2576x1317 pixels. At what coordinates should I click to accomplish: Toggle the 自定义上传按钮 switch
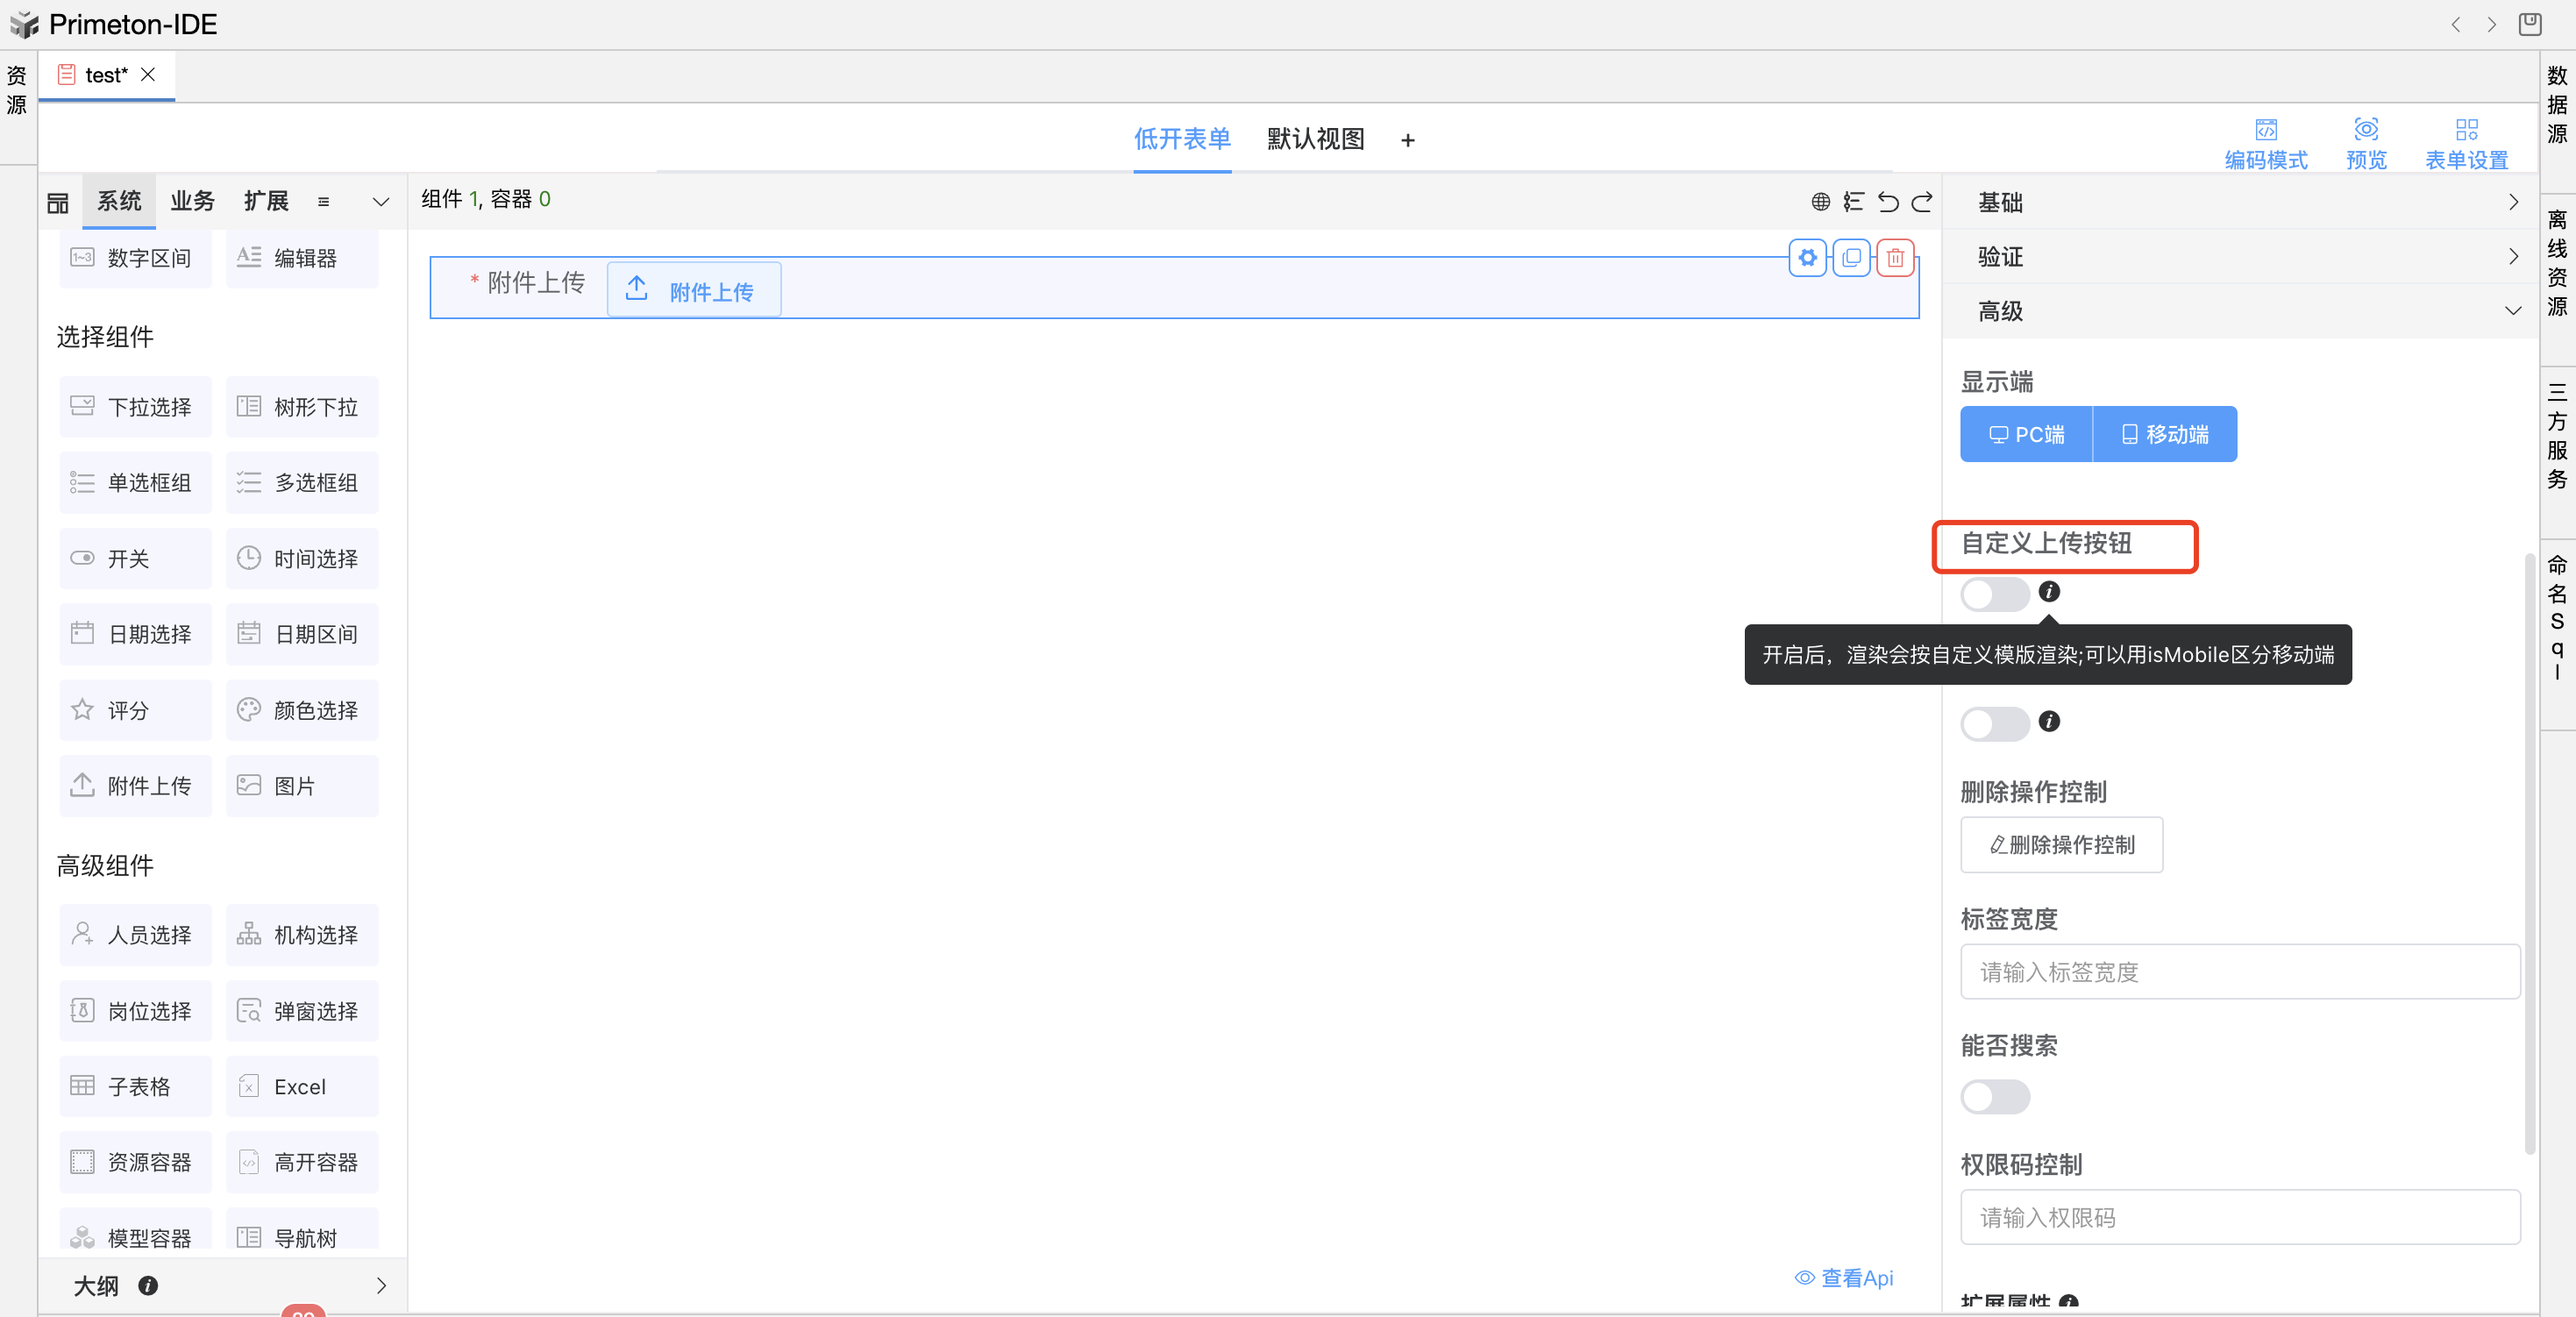pos(1994,594)
